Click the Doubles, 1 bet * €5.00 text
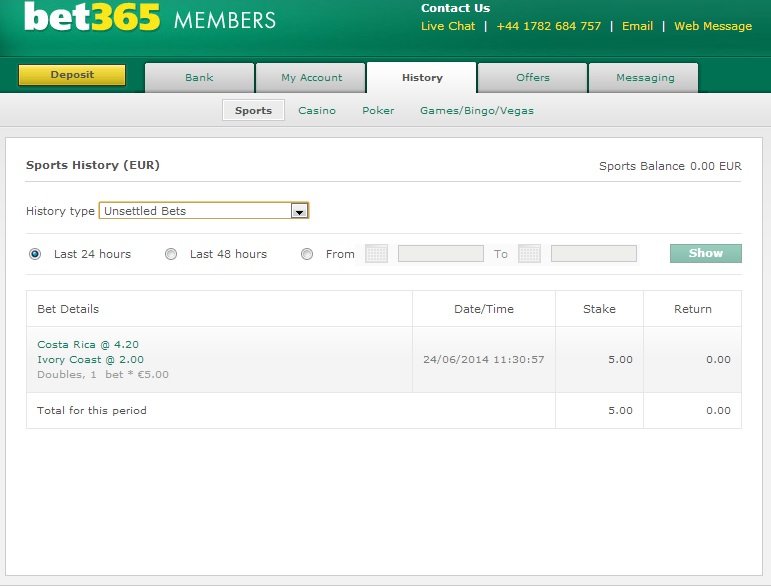The width and height of the screenshot is (771, 587). tap(103, 375)
